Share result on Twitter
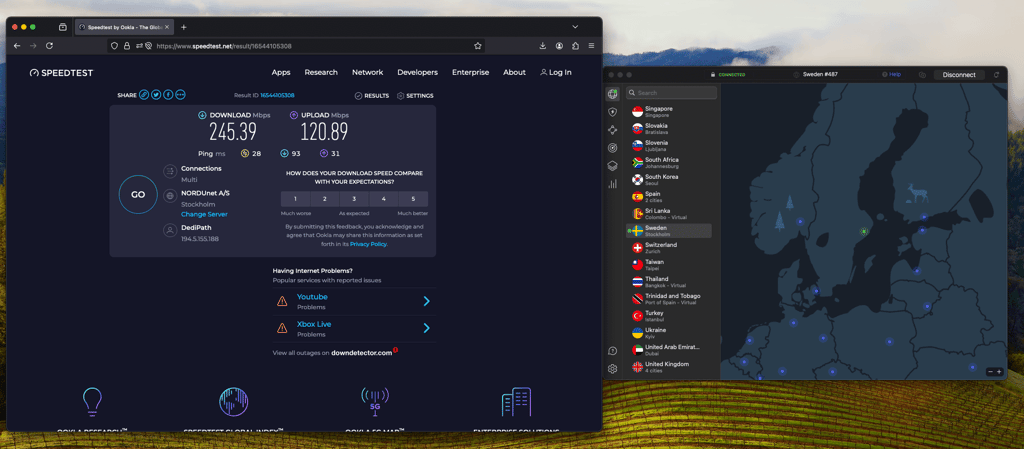This screenshot has width=1024, height=449. (x=156, y=95)
